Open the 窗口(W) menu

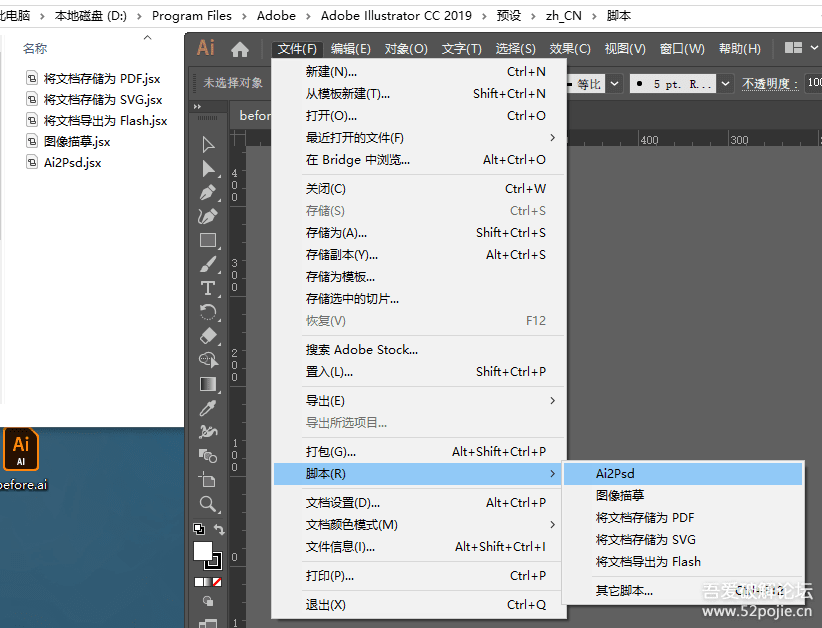682,49
